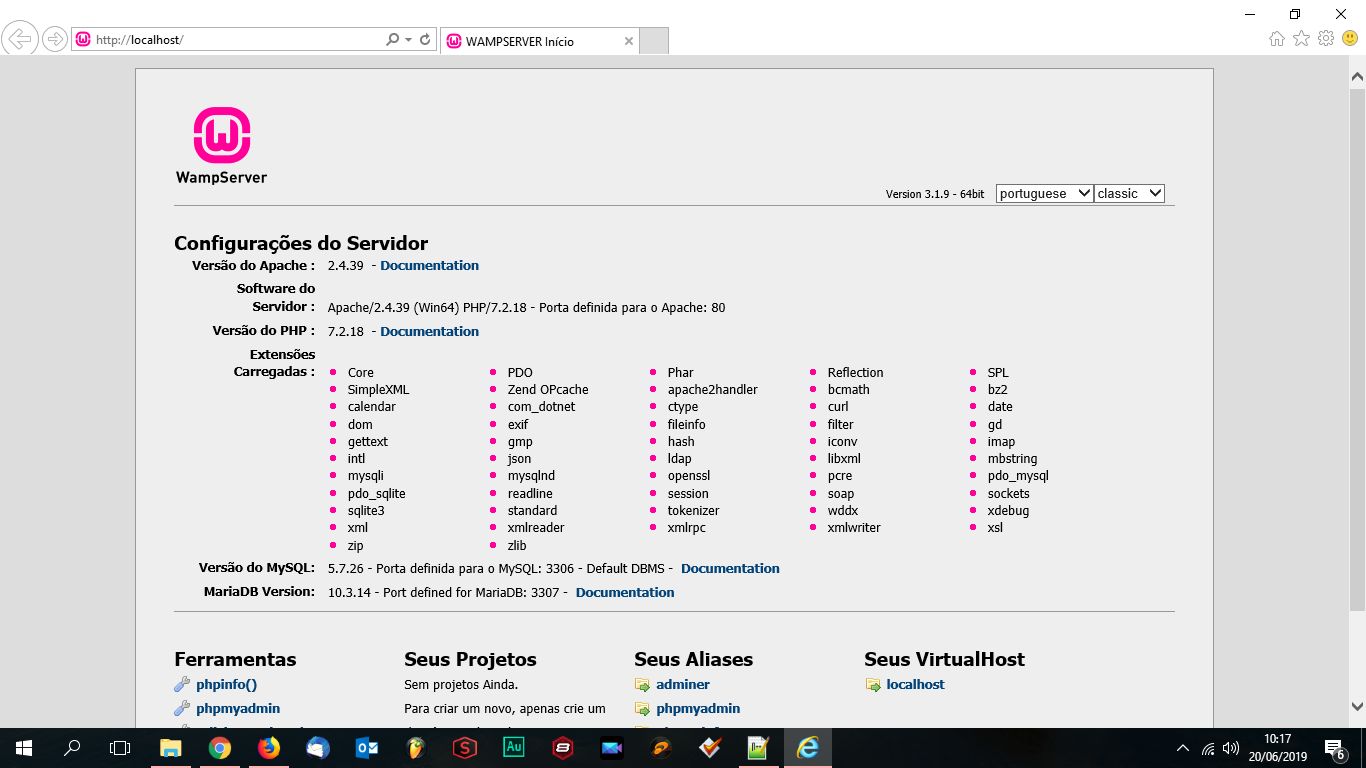This screenshot has width=1366, height=768.
Task: Open the Windows Start menu
Action: [x=24, y=748]
